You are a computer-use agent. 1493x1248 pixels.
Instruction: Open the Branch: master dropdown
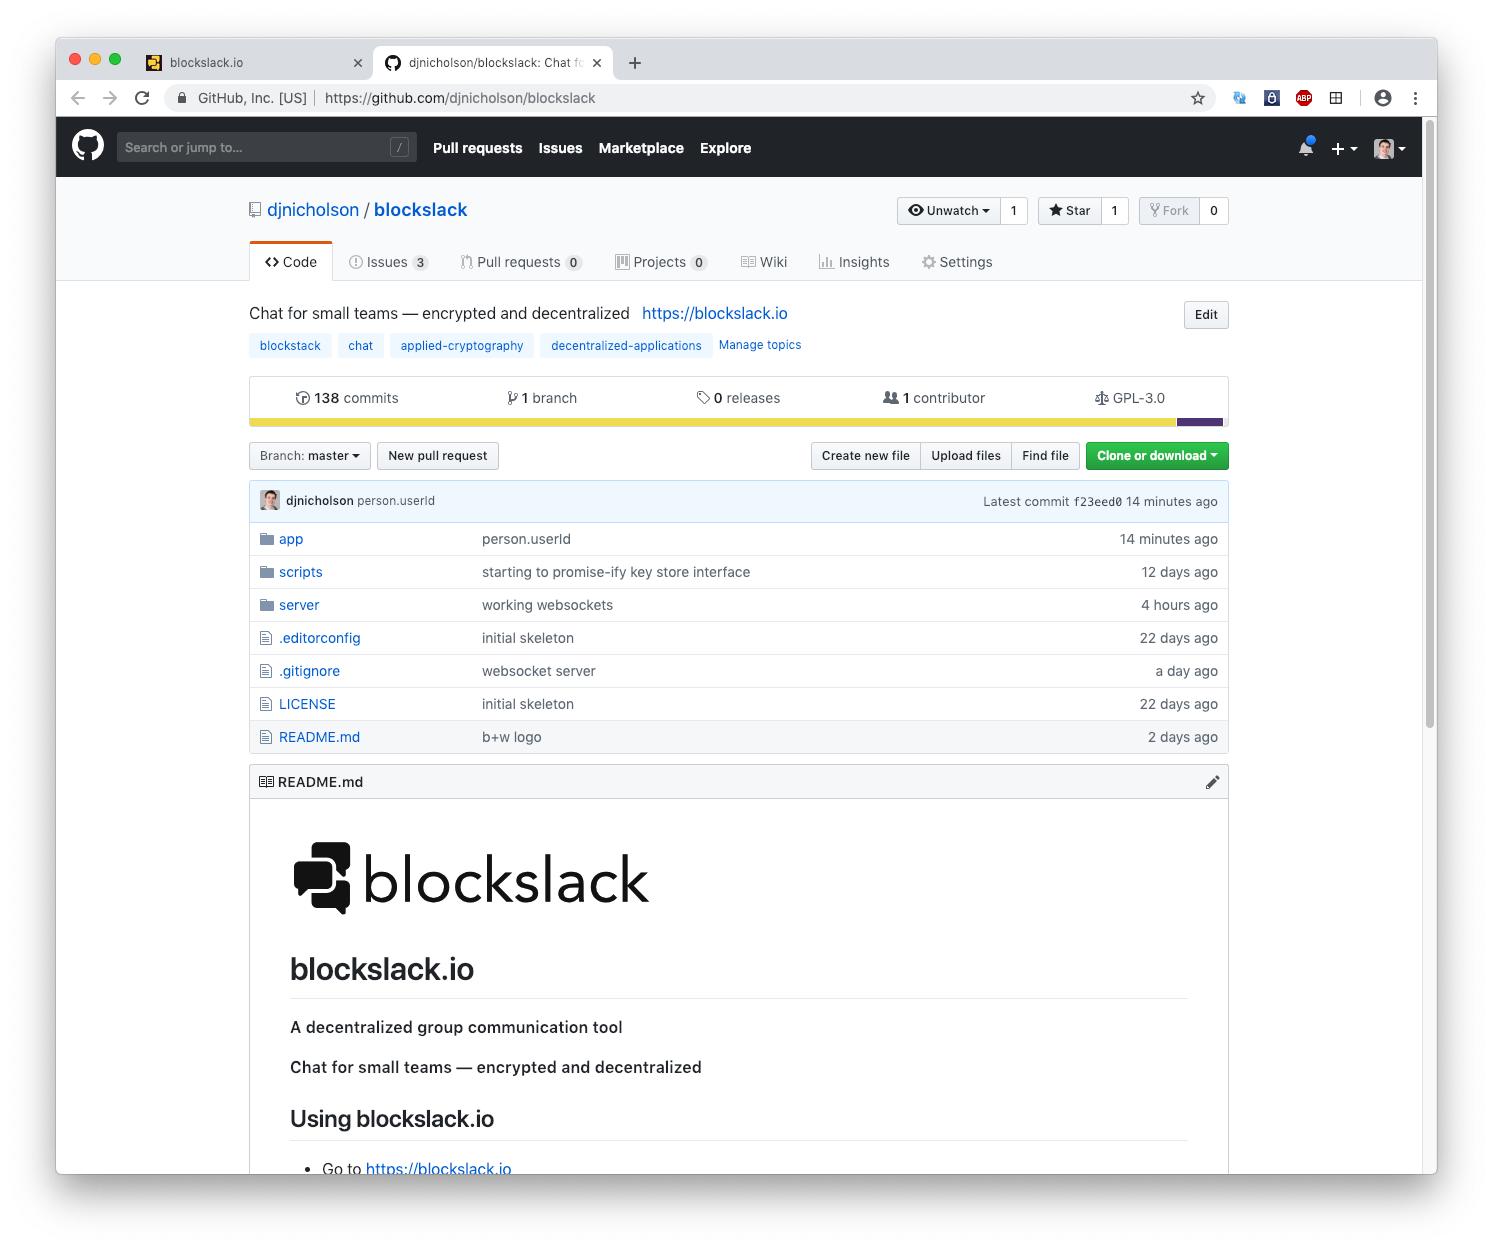[x=309, y=455]
